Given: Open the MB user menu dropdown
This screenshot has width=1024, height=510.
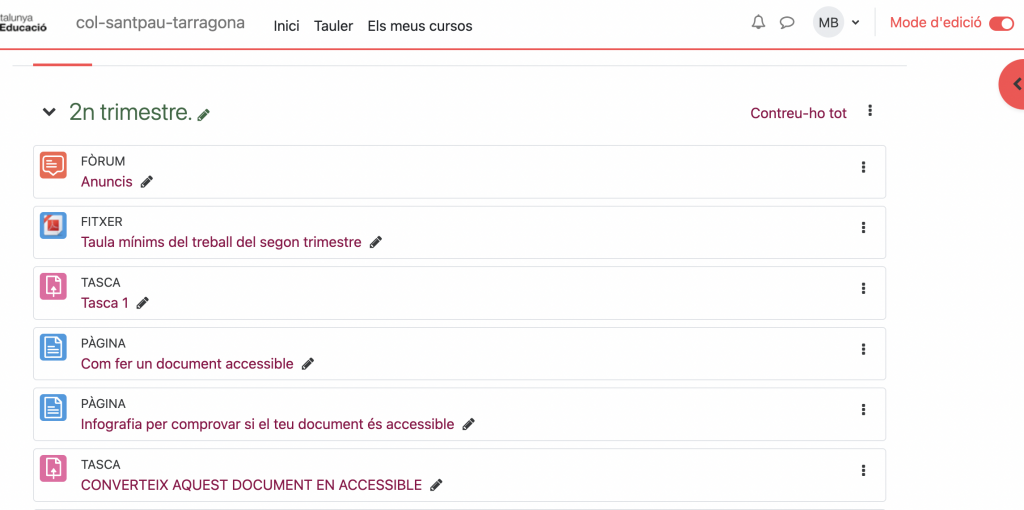Looking at the screenshot, I should pos(837,23).
